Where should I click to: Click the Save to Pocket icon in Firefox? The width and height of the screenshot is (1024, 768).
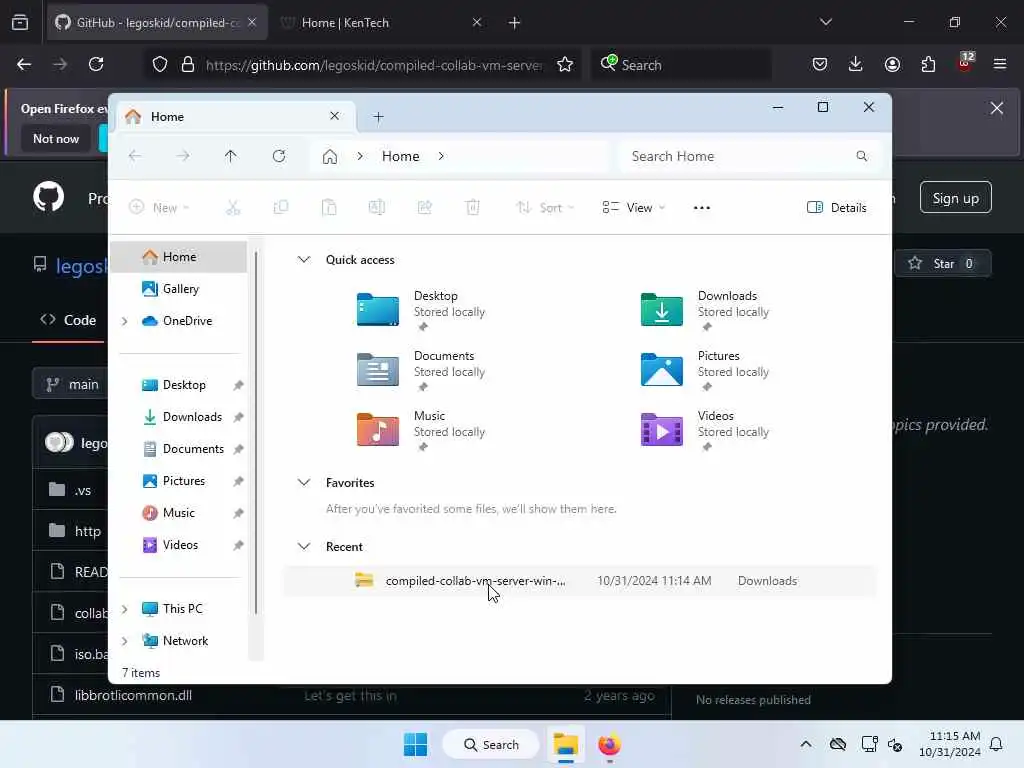pos(820,64)
